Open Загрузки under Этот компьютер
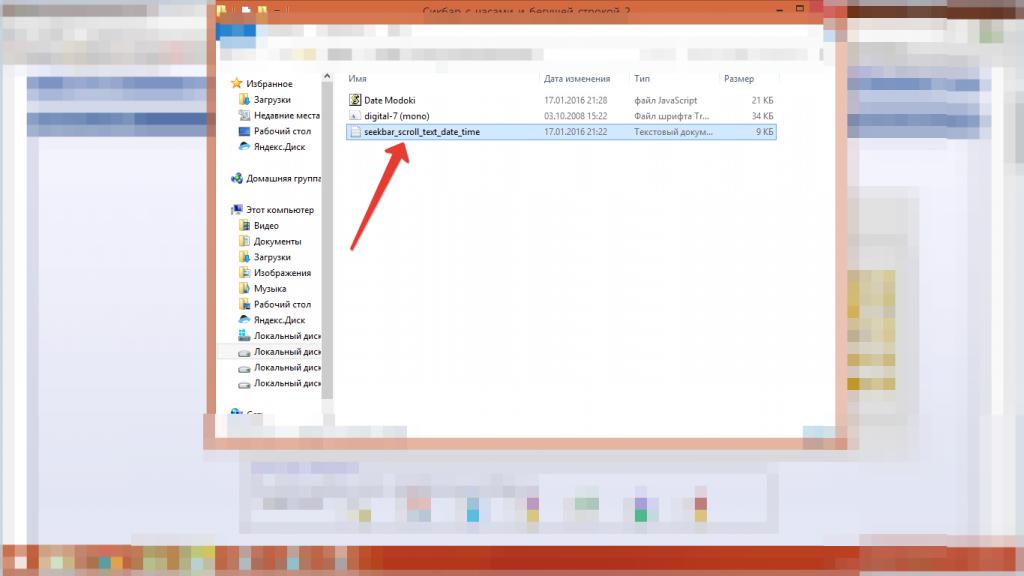Screen dimensions: 1024x576 click(x=271, y=257)
